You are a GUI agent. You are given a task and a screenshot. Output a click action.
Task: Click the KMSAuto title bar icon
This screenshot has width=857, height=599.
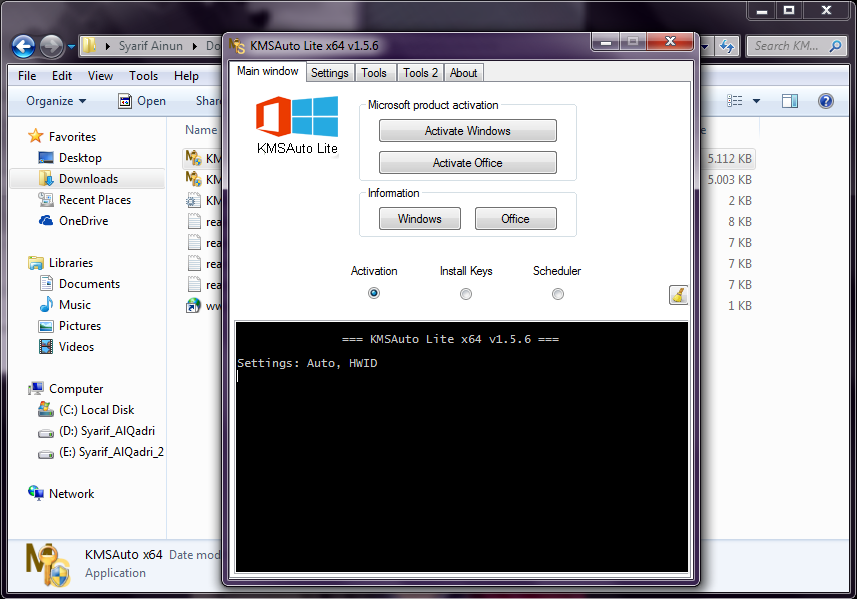tap(237, 46)
